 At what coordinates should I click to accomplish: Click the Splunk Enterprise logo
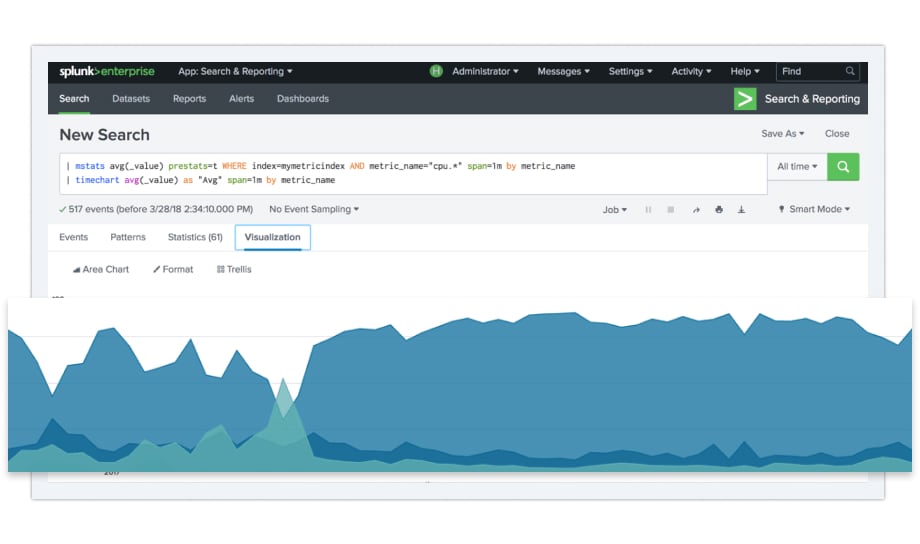click(x=106, y=72)
